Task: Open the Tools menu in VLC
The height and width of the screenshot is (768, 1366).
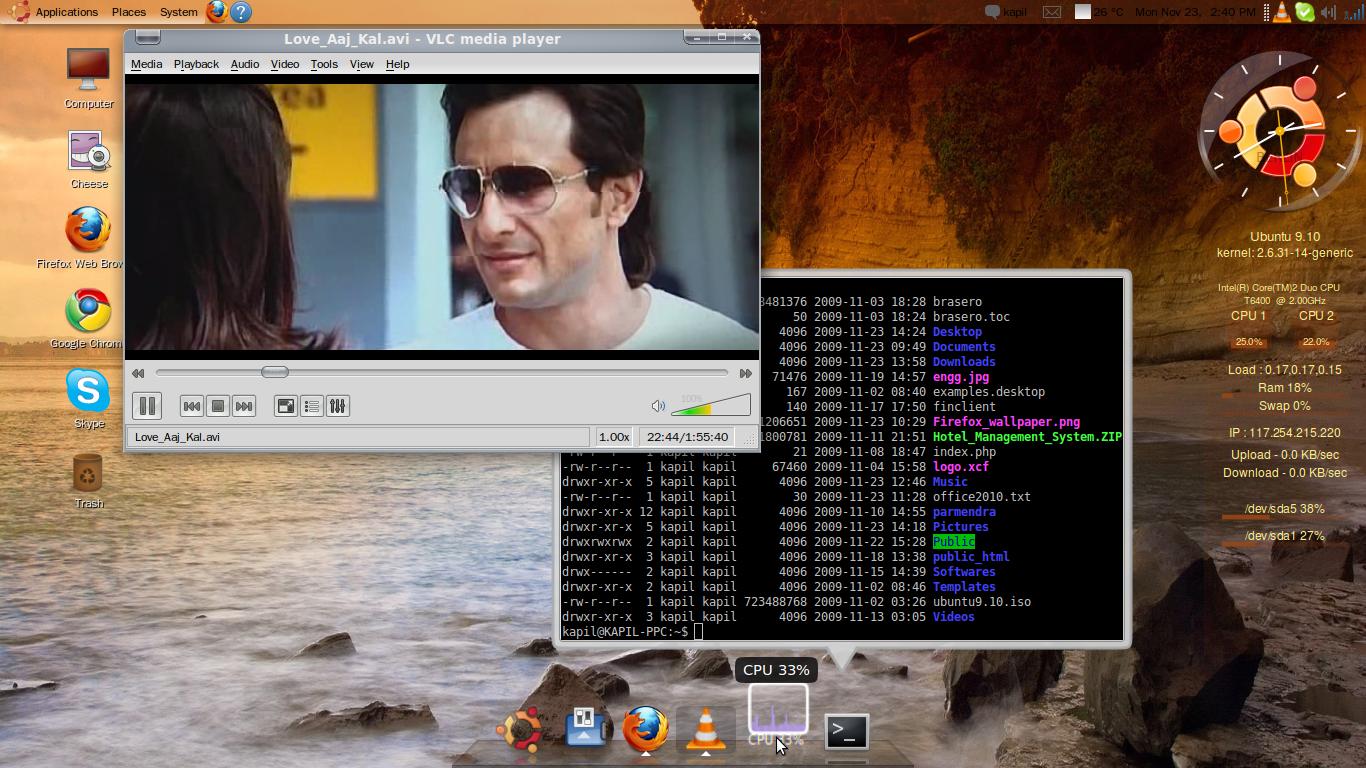Action: (x=324, y=64)
